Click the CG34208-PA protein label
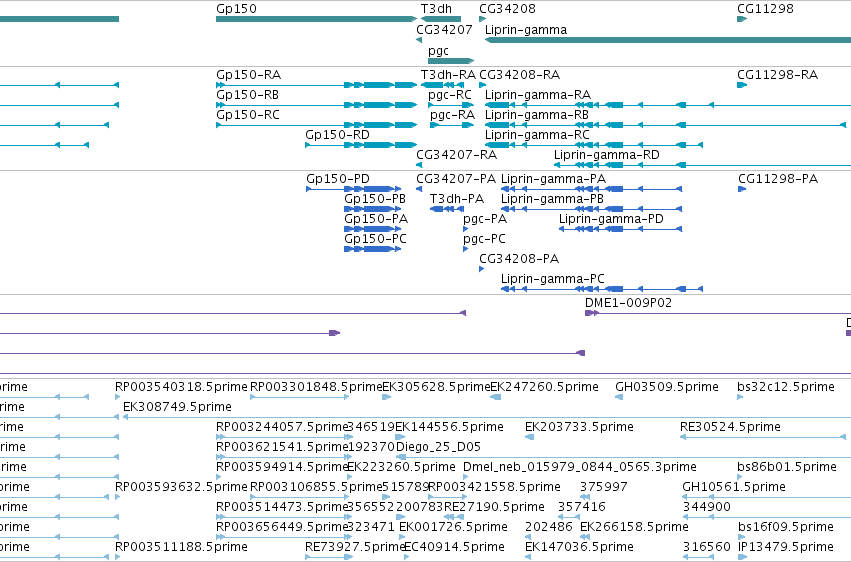The height and width of the screenshot is (562, 851). point(519,259)
